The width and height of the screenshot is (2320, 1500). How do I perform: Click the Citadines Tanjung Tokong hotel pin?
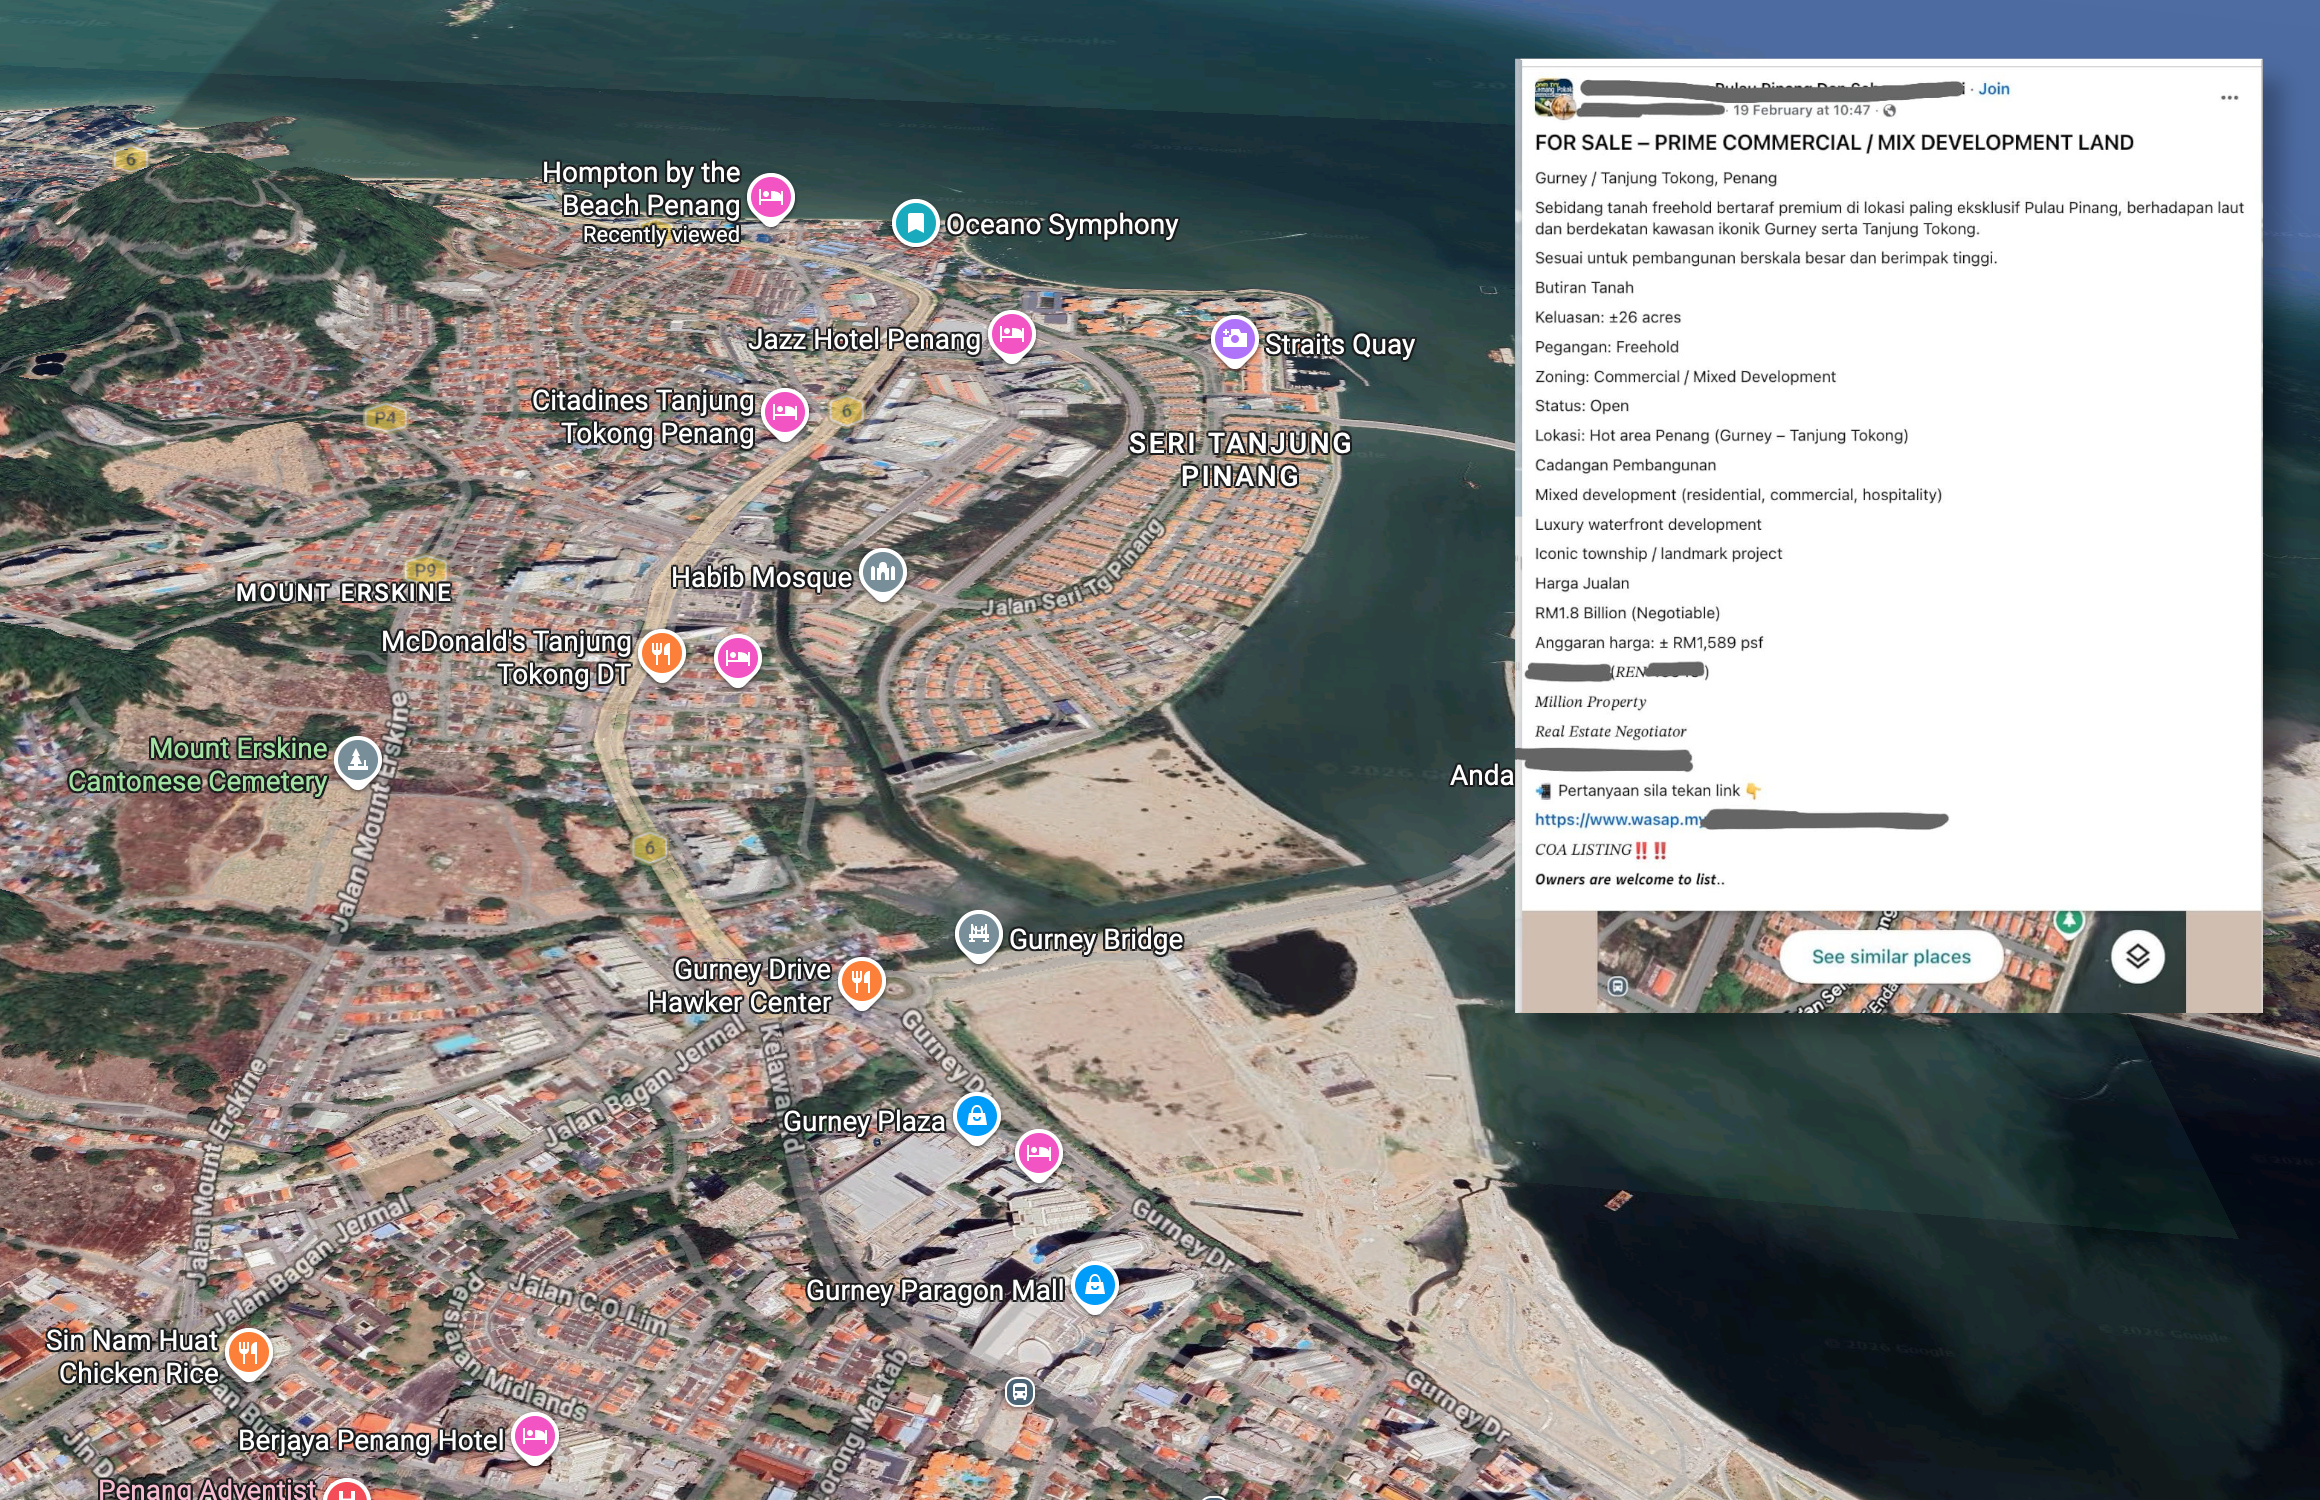(785, 411)
